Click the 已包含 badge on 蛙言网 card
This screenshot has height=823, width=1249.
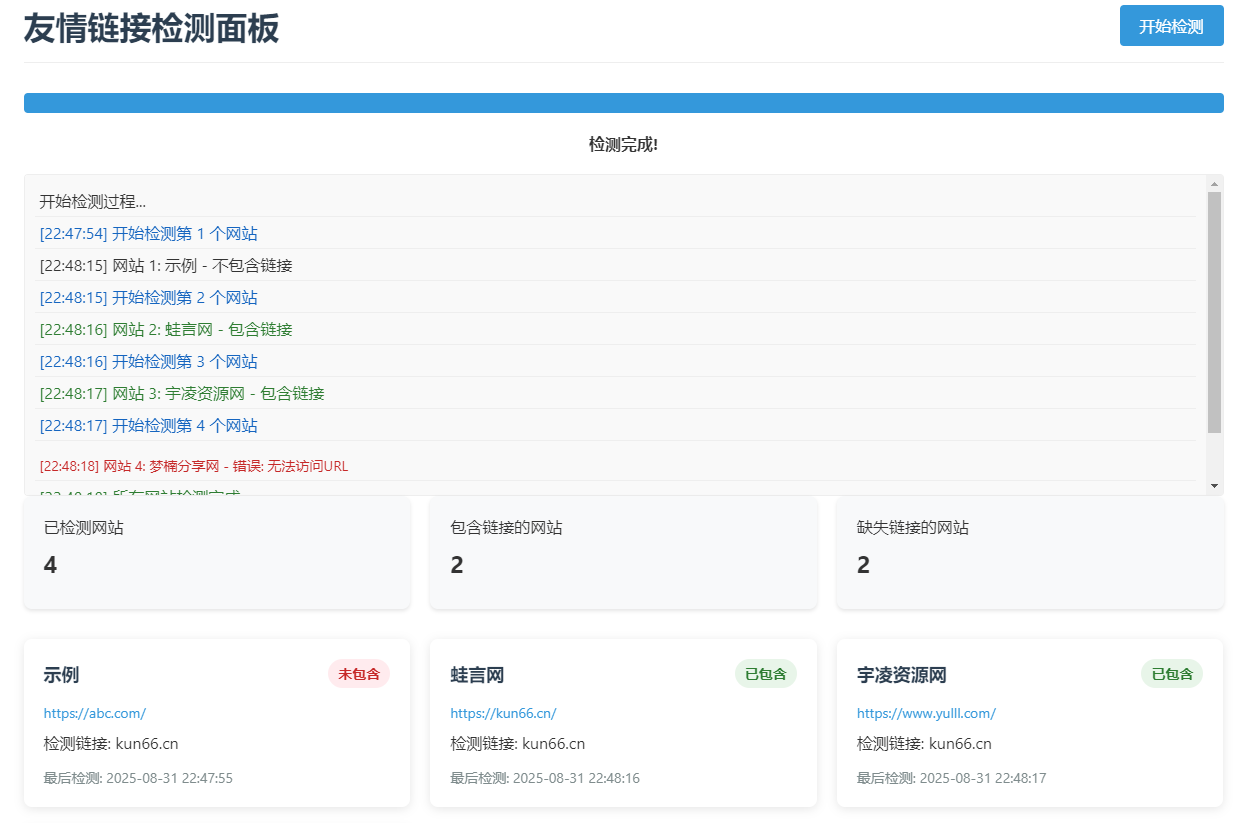tap(766, 673)
